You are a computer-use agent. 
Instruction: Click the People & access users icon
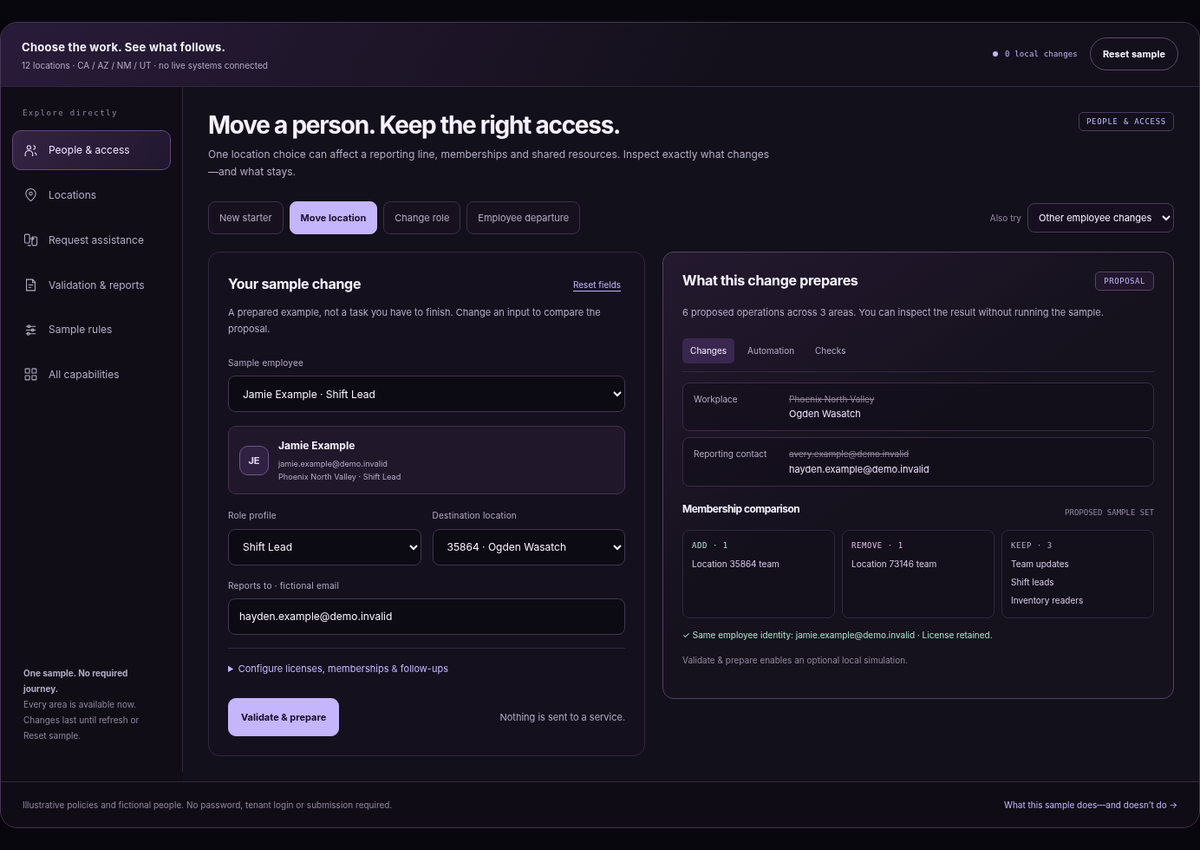coord(30,150)
